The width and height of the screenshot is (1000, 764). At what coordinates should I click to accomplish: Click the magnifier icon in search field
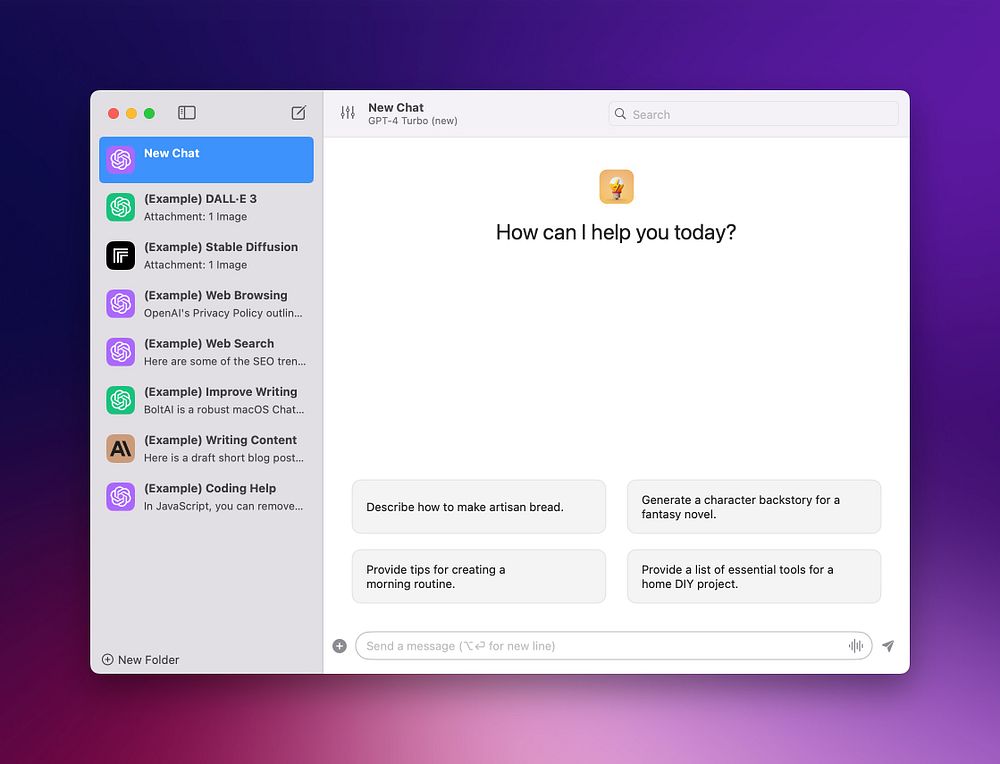620,114
